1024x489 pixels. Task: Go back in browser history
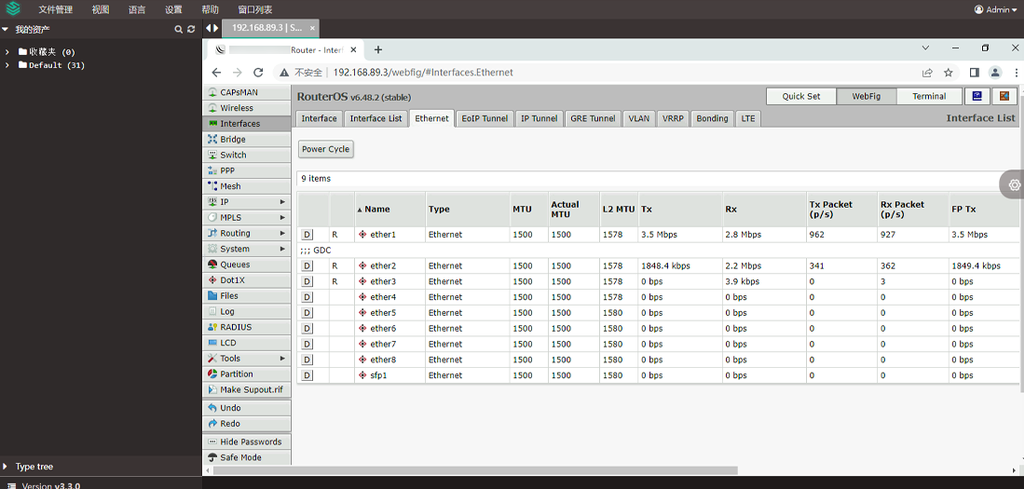(216, 72)
